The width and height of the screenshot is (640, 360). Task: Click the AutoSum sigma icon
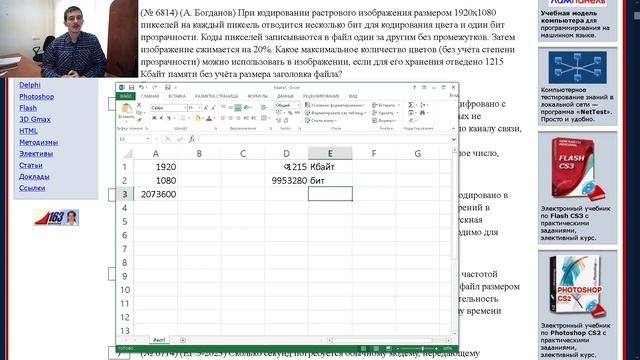click(411, 105)
